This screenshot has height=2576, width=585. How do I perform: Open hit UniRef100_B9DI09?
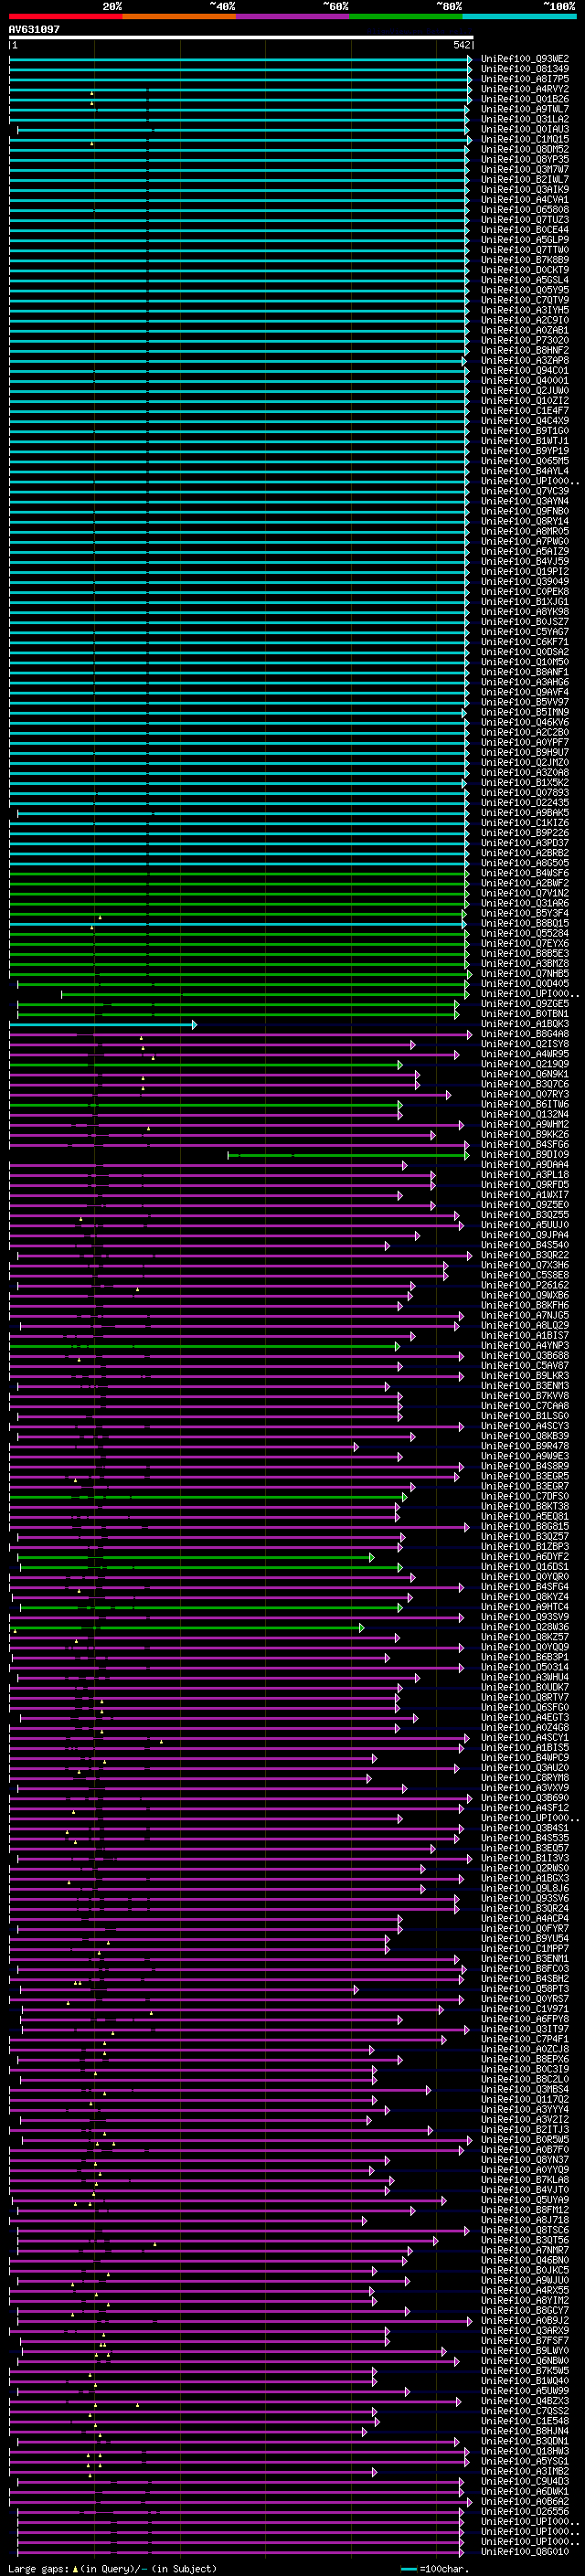[525, 1154]
